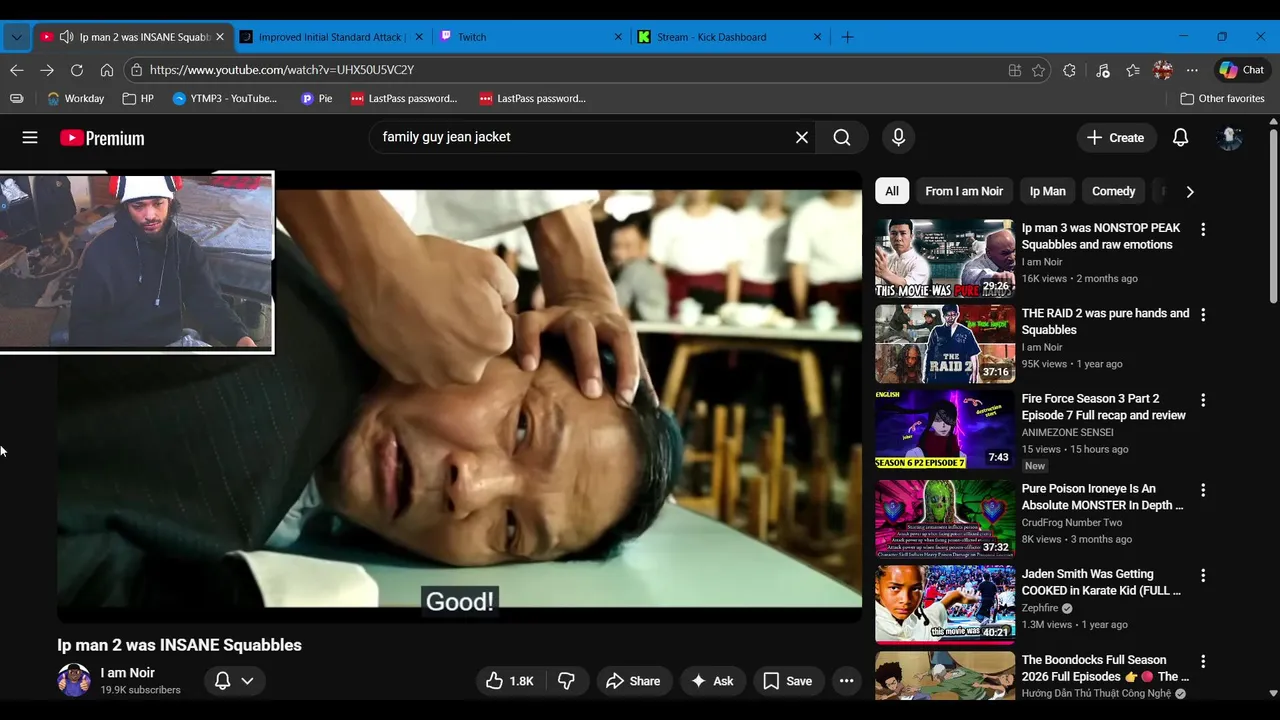
Task: Go to the YouTube Premium home logo
Action: tap(102, 138)
